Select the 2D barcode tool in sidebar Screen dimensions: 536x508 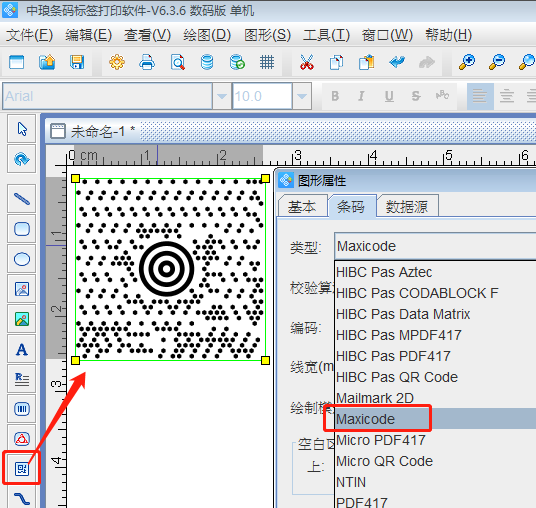tap(22, 469)
